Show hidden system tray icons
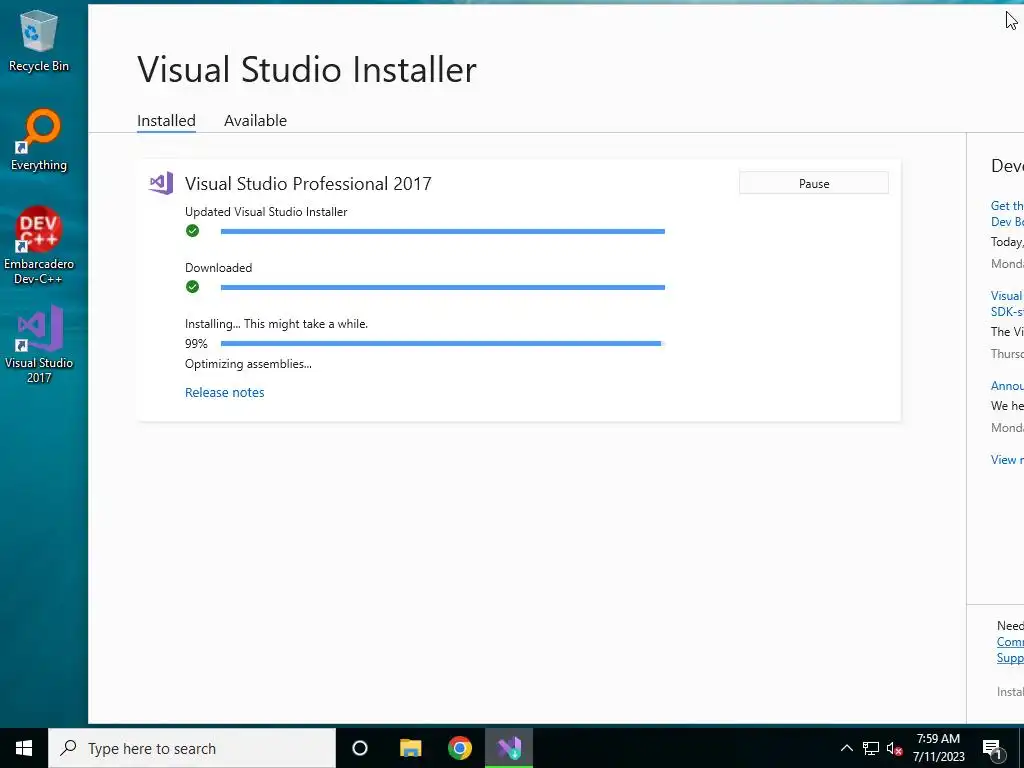The height and width of the screenshot is (768, 1024). (846, 748)
